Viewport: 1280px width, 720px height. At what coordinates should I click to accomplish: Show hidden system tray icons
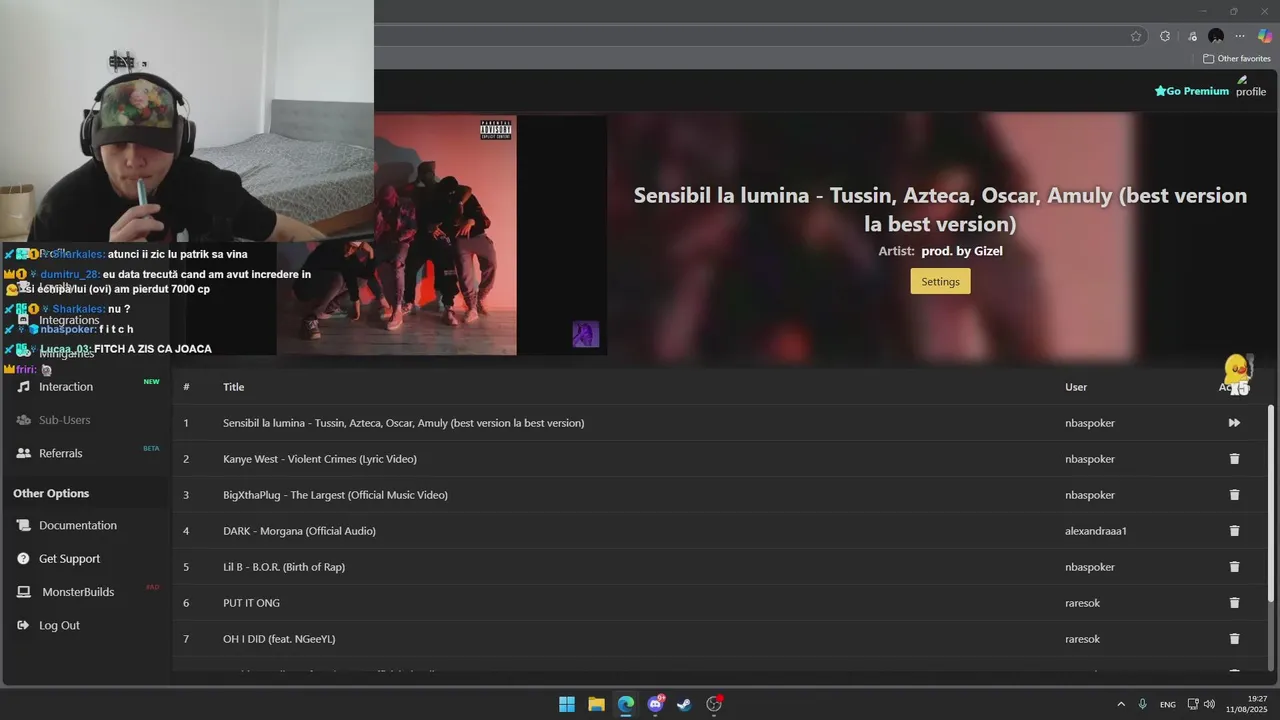1121,704
